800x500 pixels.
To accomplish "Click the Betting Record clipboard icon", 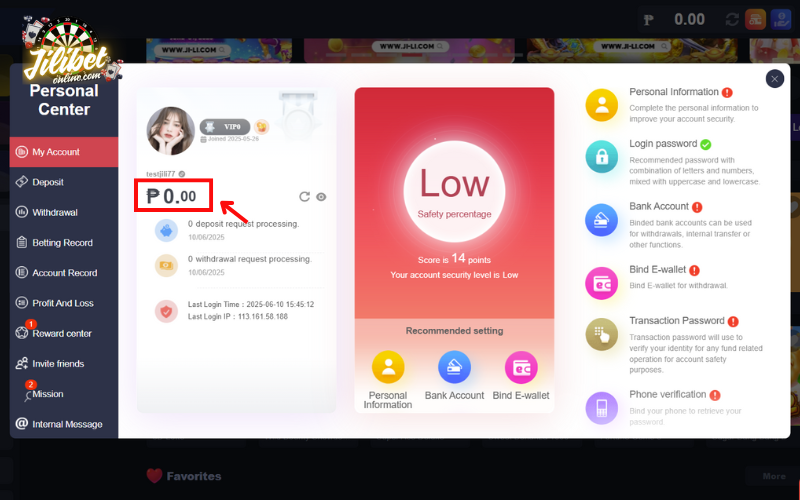I will (21, 242).
